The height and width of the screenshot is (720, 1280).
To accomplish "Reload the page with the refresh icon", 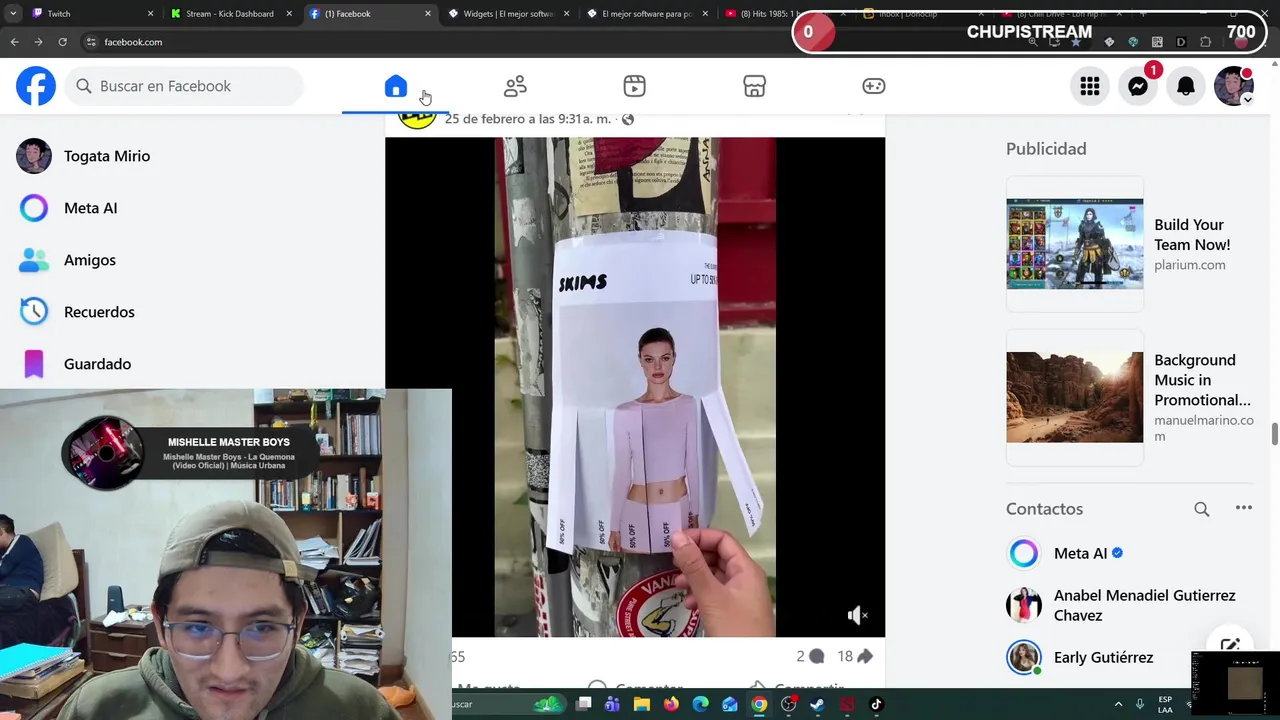I will [62, 42].
